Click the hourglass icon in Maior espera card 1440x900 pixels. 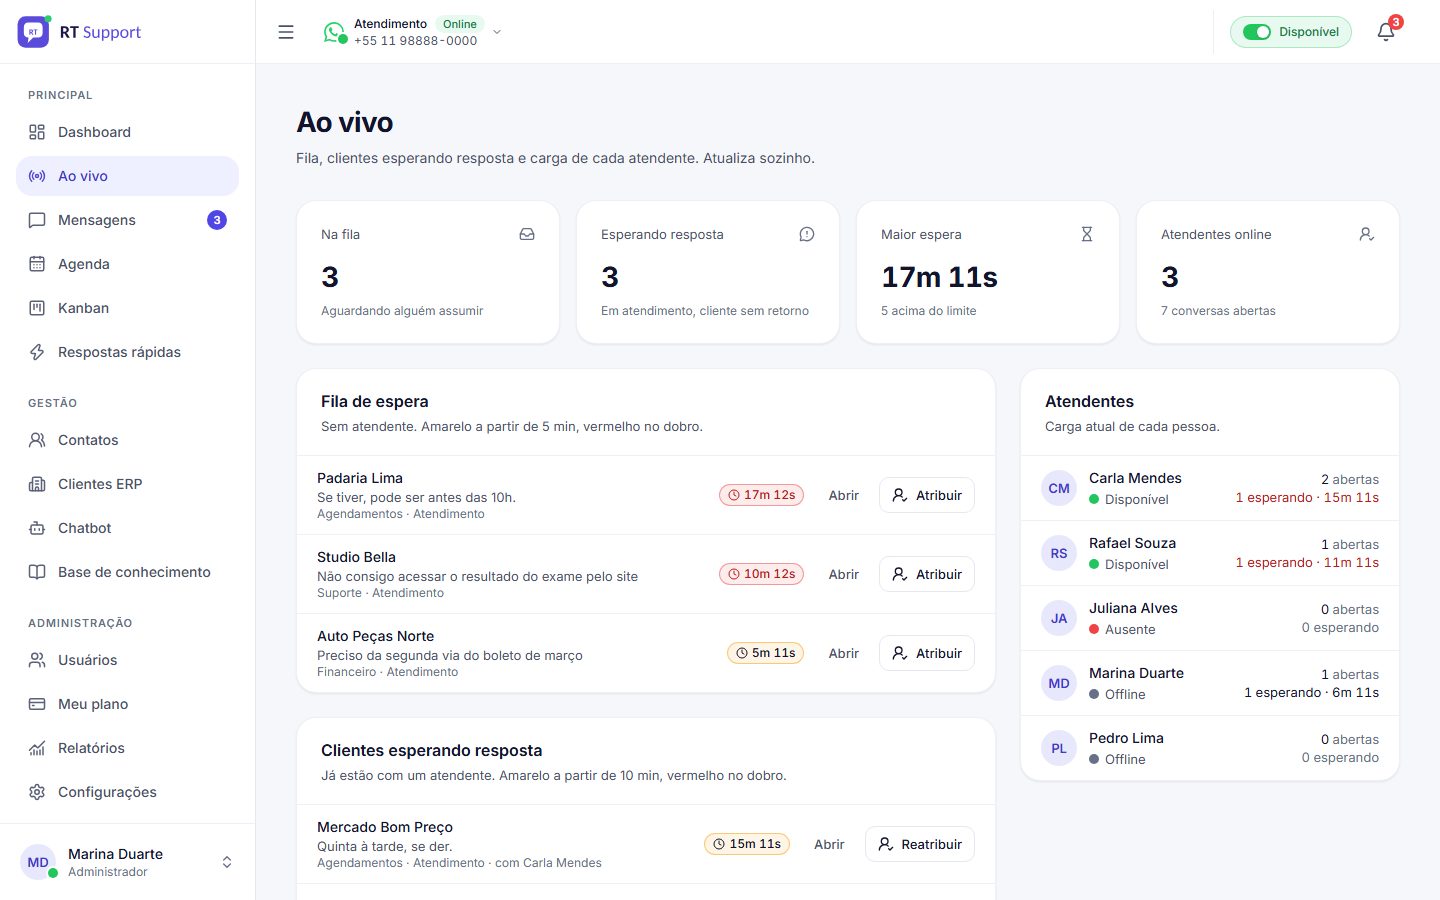point(1086,234)
